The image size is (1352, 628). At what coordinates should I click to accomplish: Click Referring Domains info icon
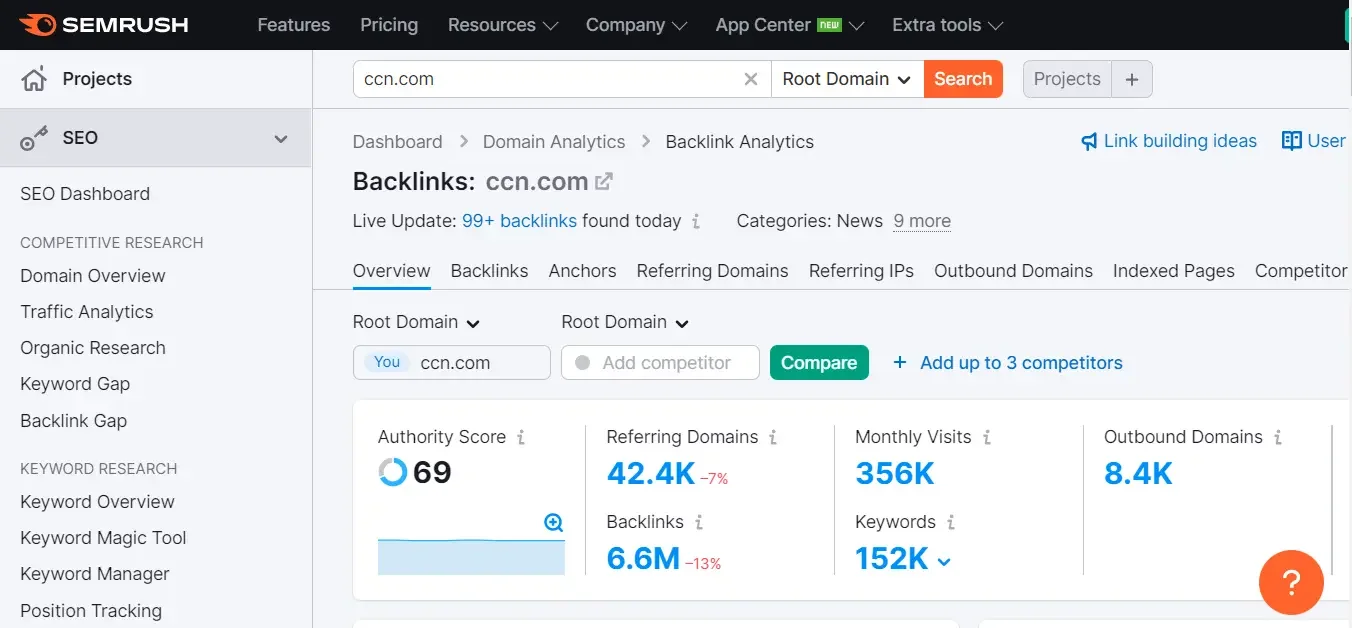point(772,437)
